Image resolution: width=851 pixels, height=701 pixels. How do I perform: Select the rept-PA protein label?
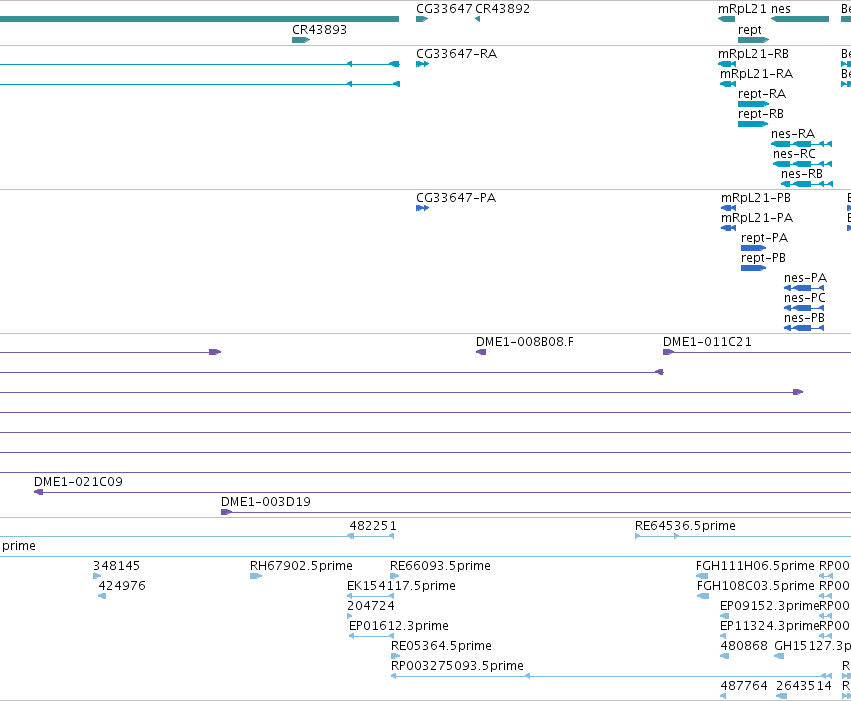point(764,238)
